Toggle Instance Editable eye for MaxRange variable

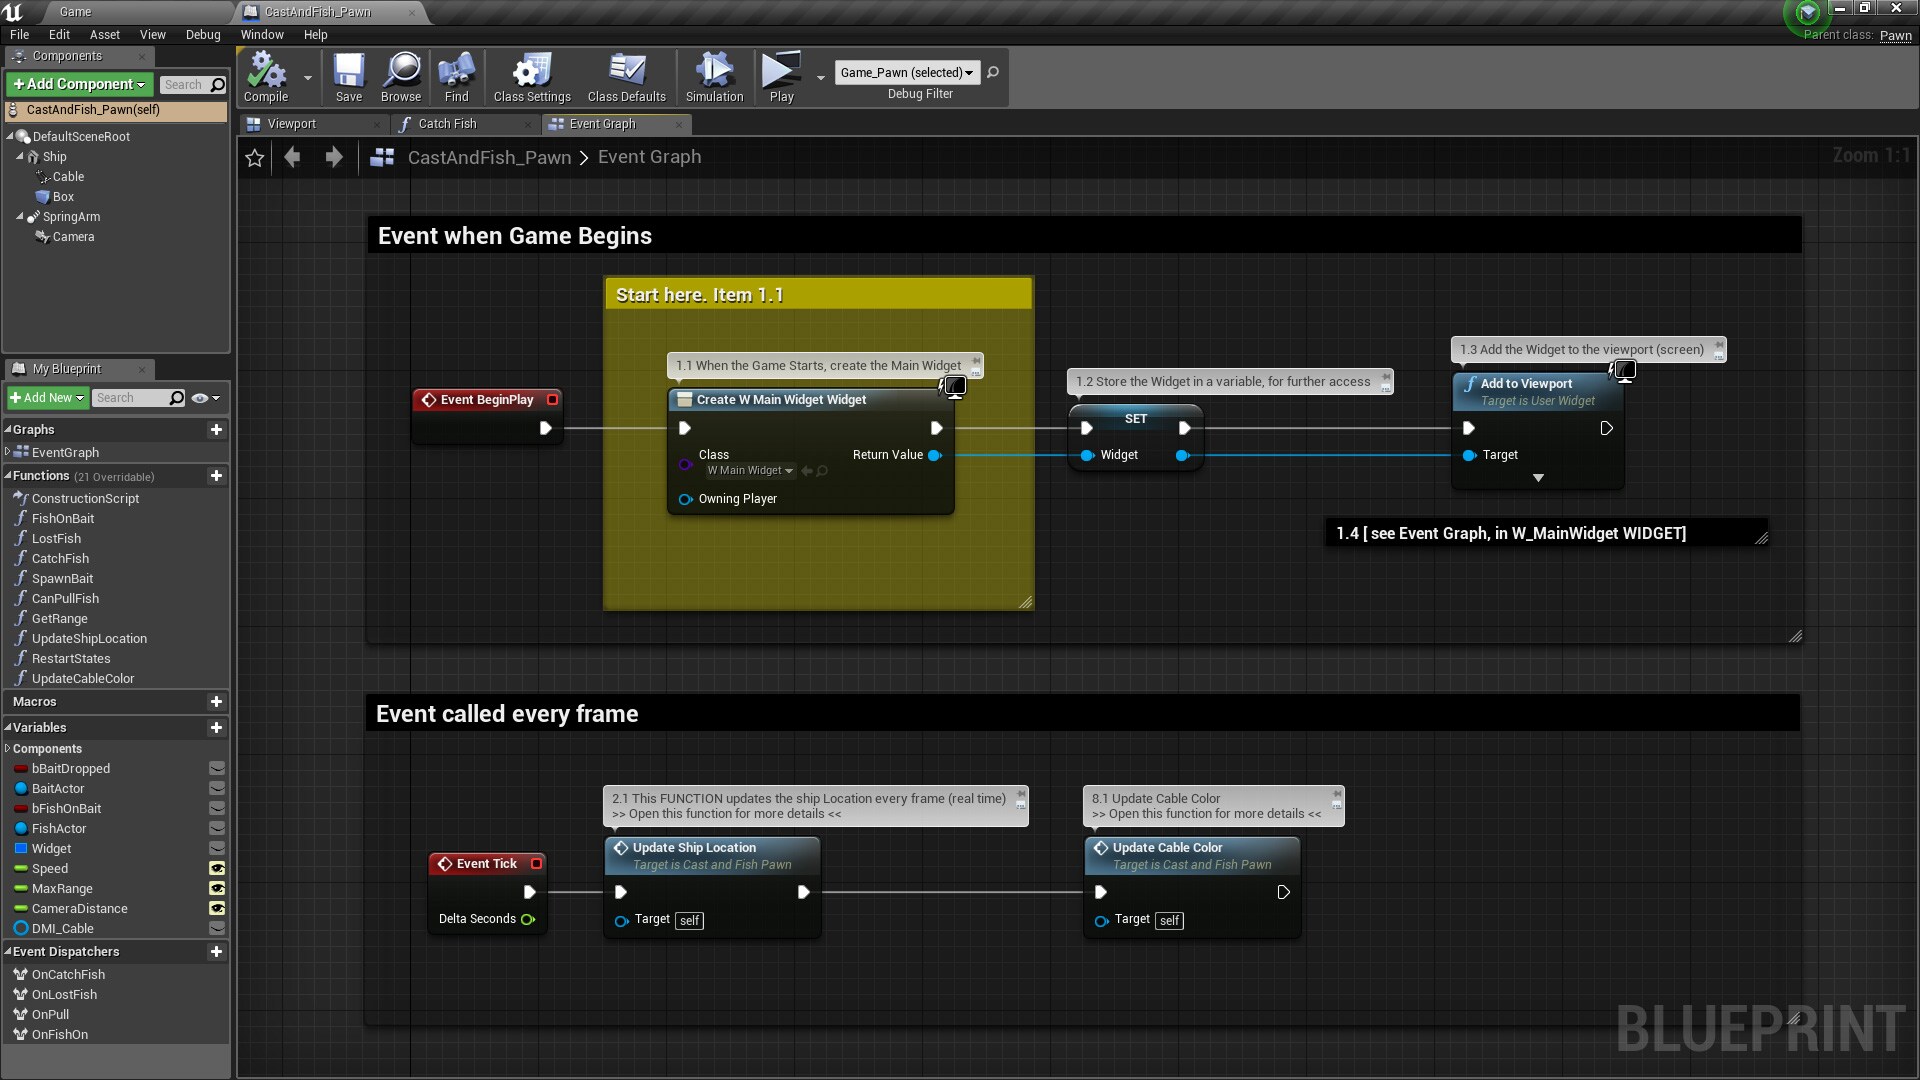point(218,888)
